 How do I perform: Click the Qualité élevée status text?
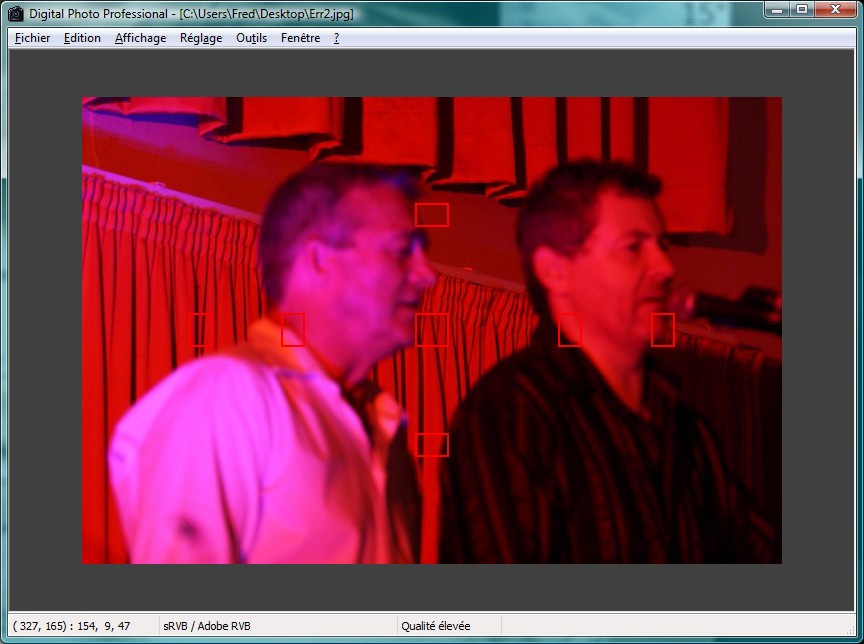coord(435,626)
